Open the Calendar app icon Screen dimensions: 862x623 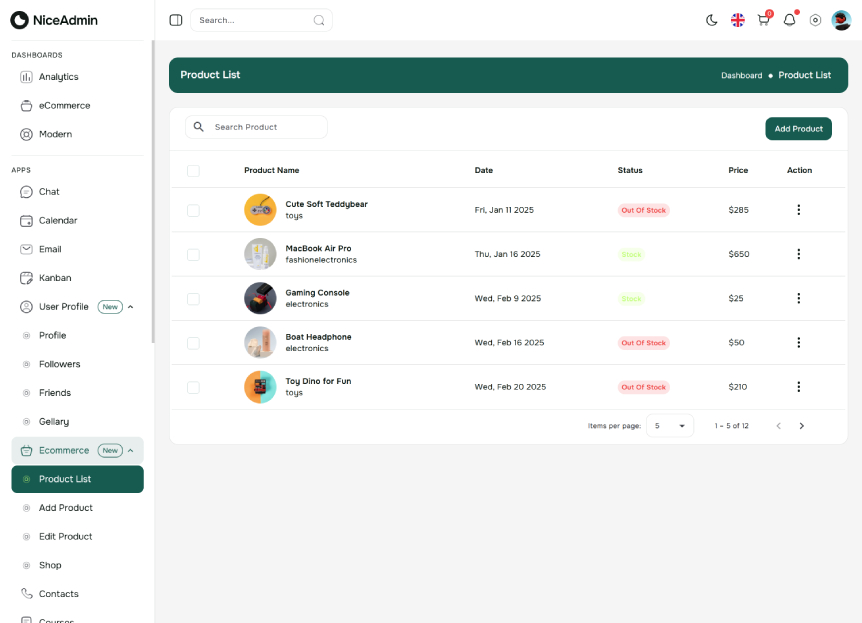(x=58, y=220)
